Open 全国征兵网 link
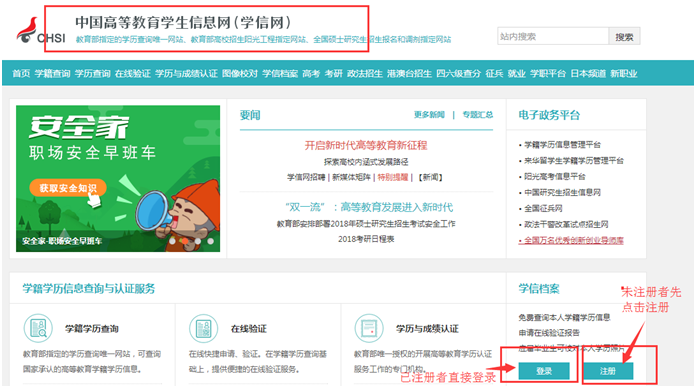This screenshot has height=388, width=696. coord(543,208)
